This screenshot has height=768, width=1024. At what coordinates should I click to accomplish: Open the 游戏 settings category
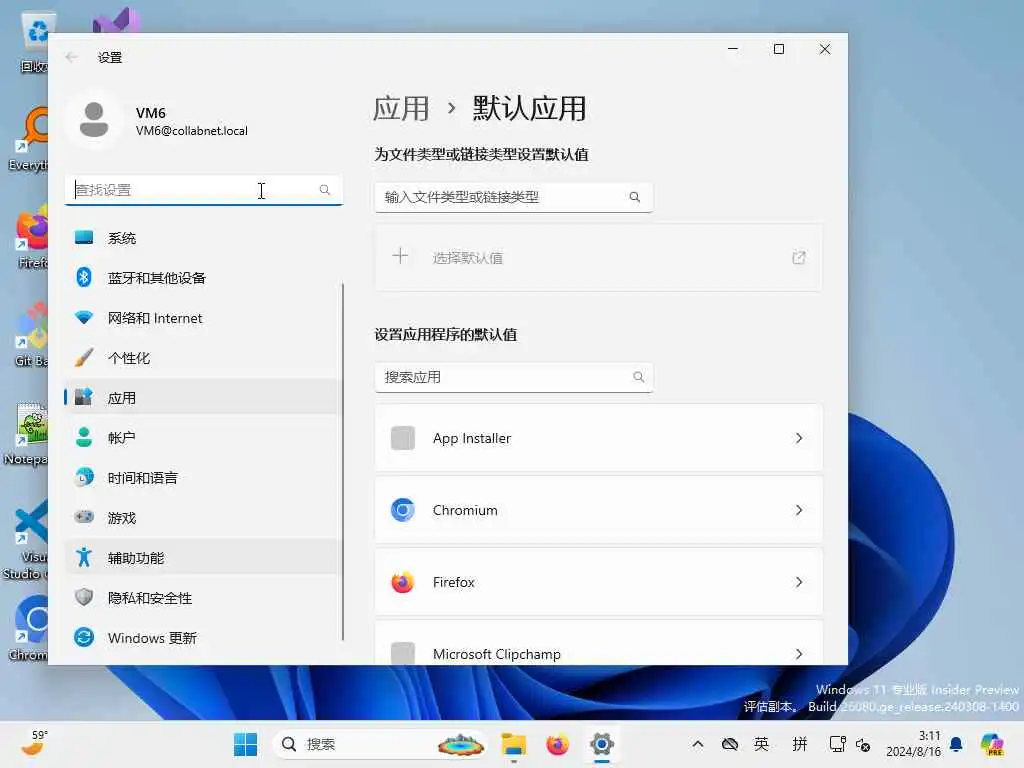click(x=202, y=518)
